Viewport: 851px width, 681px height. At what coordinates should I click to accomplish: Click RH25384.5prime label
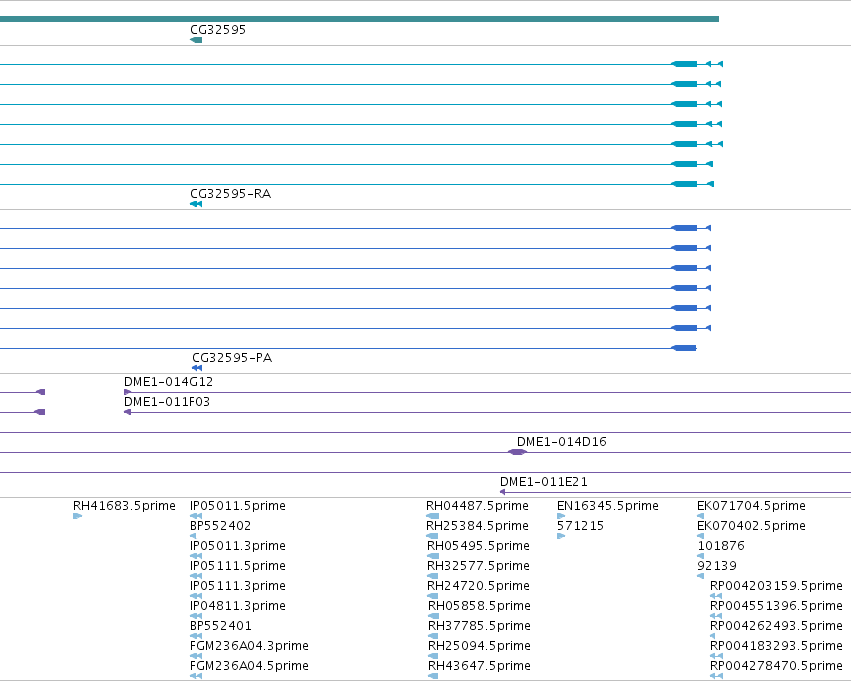pos(478,526)
